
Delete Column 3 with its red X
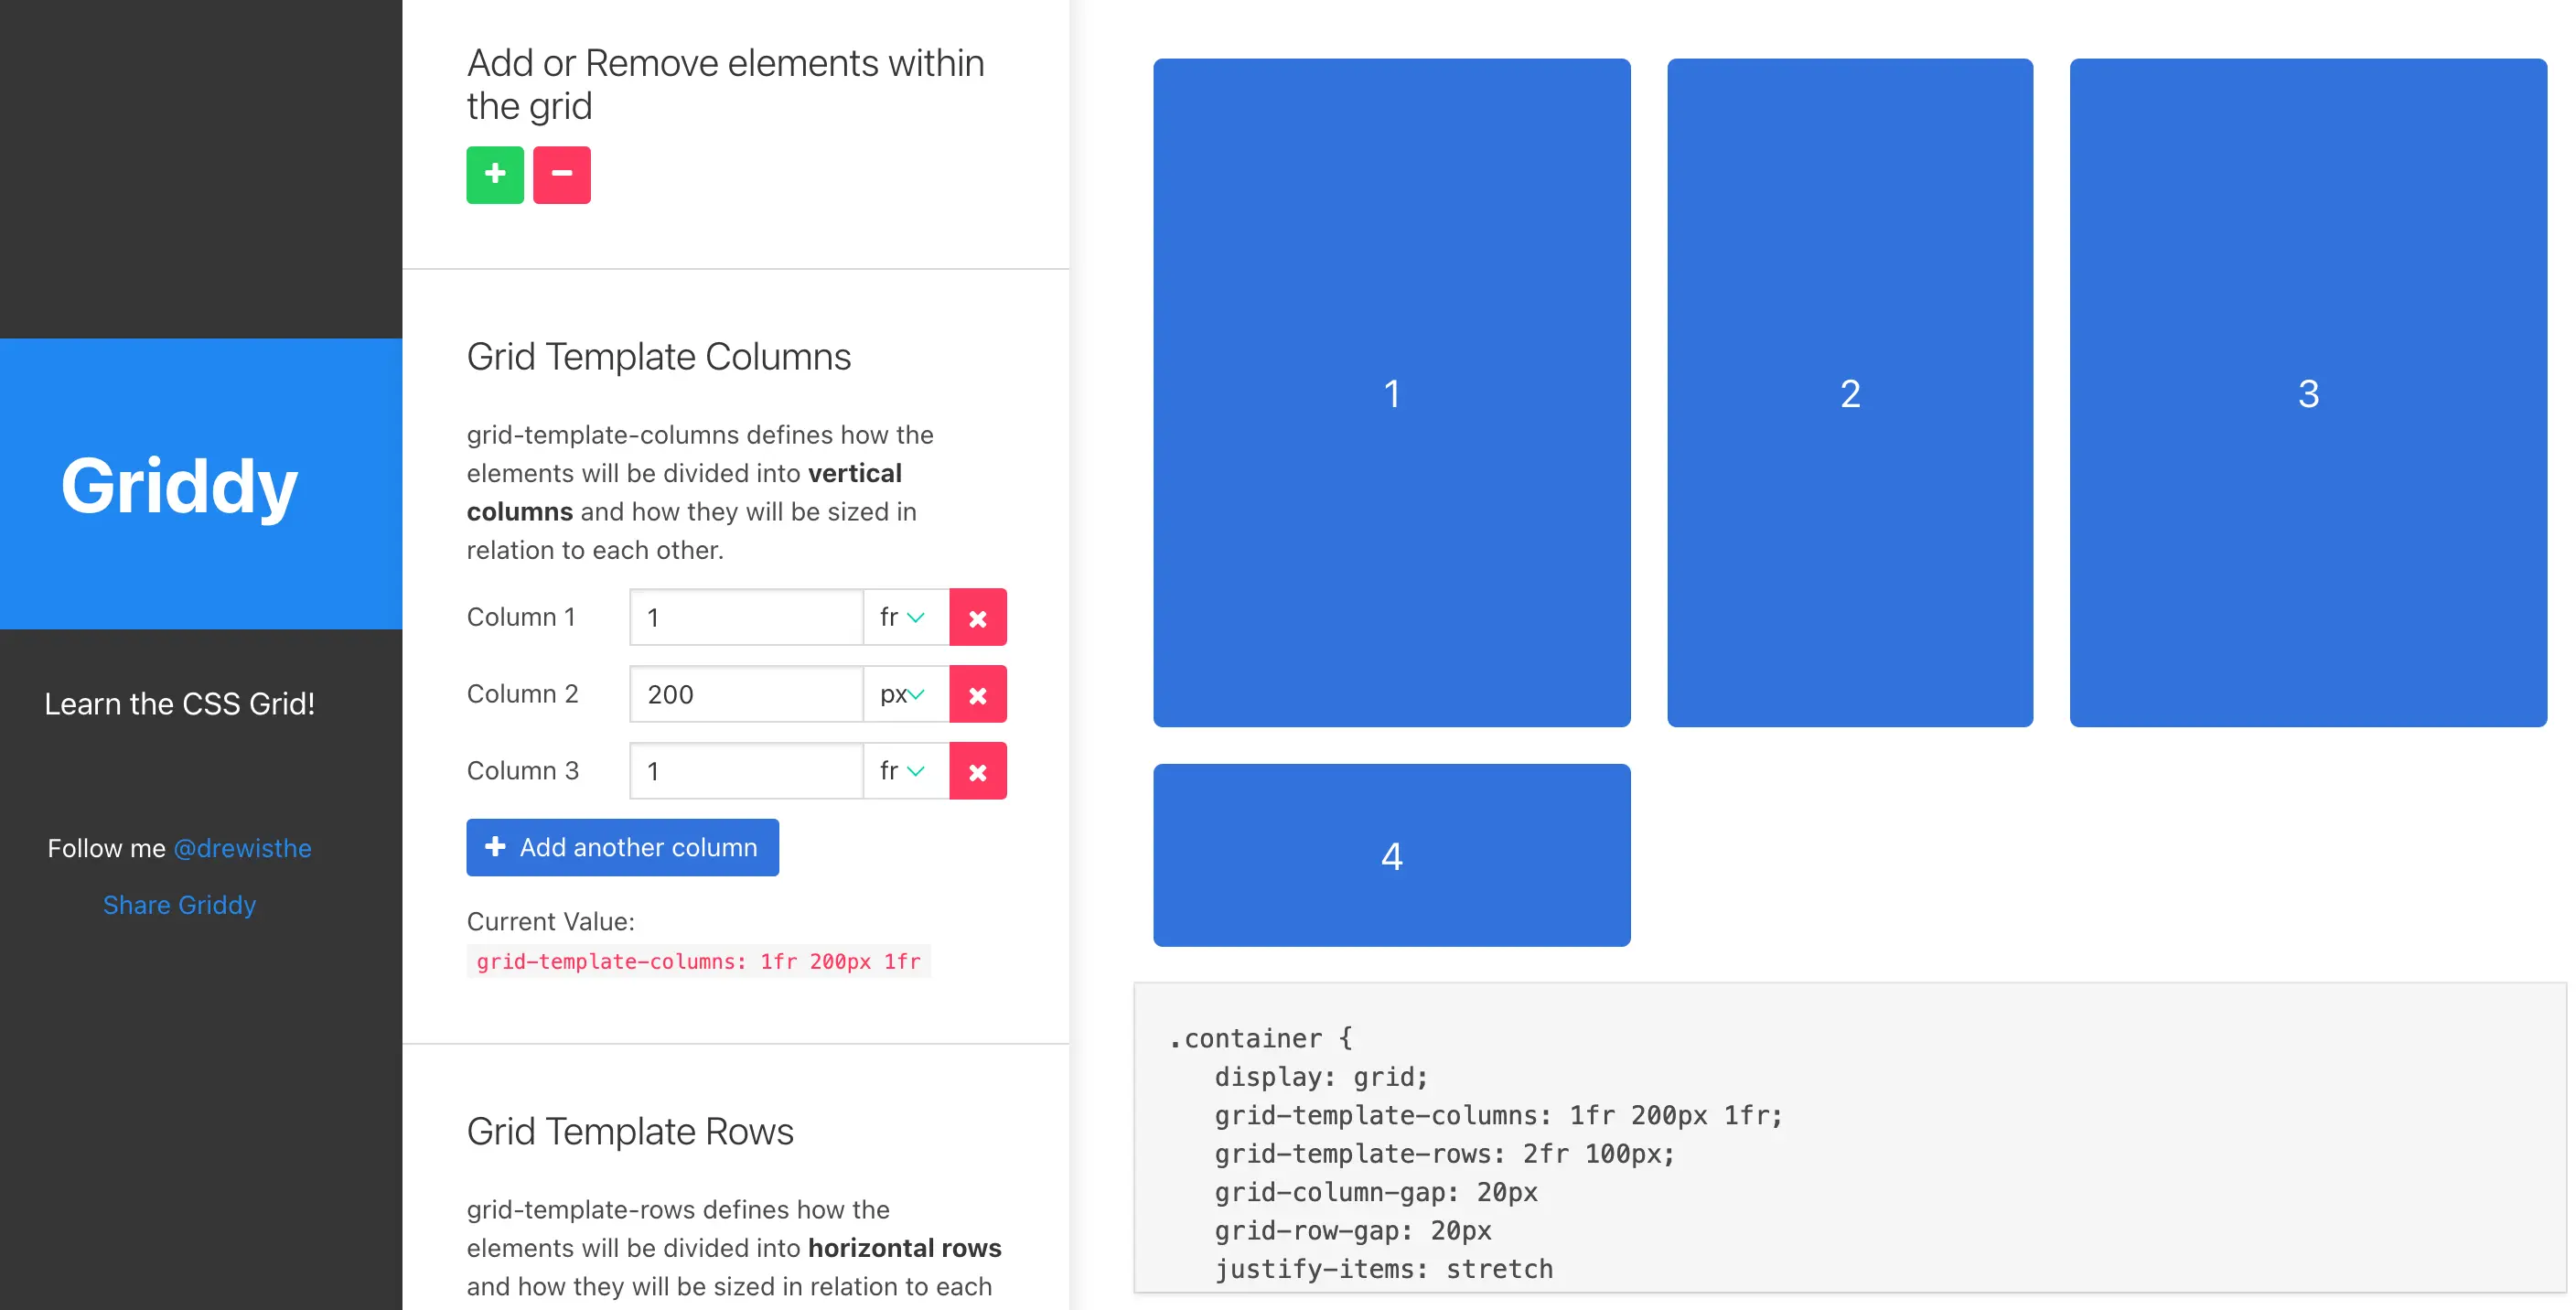coord(977,771)
